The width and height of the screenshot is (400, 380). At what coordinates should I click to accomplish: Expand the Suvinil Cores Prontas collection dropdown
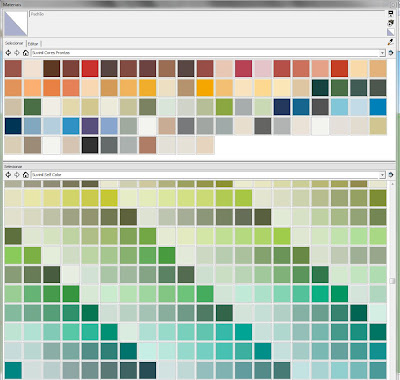pyautogui.click(x=382, y=53)
